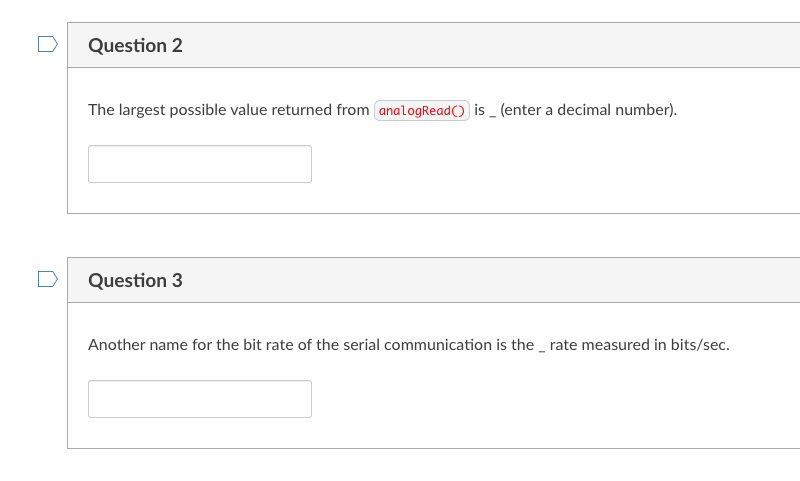Select the Question 2 heading text

point(135,45)
